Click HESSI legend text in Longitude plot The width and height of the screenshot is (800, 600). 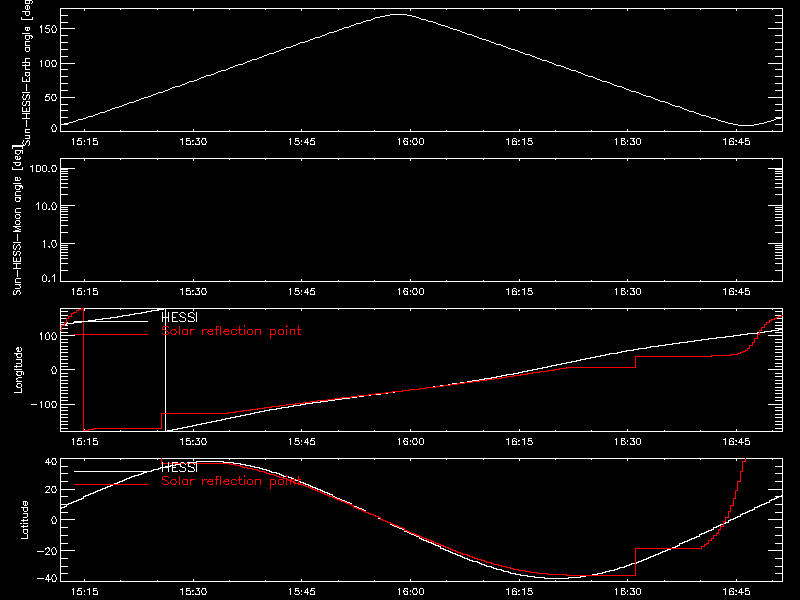[180, 317]
